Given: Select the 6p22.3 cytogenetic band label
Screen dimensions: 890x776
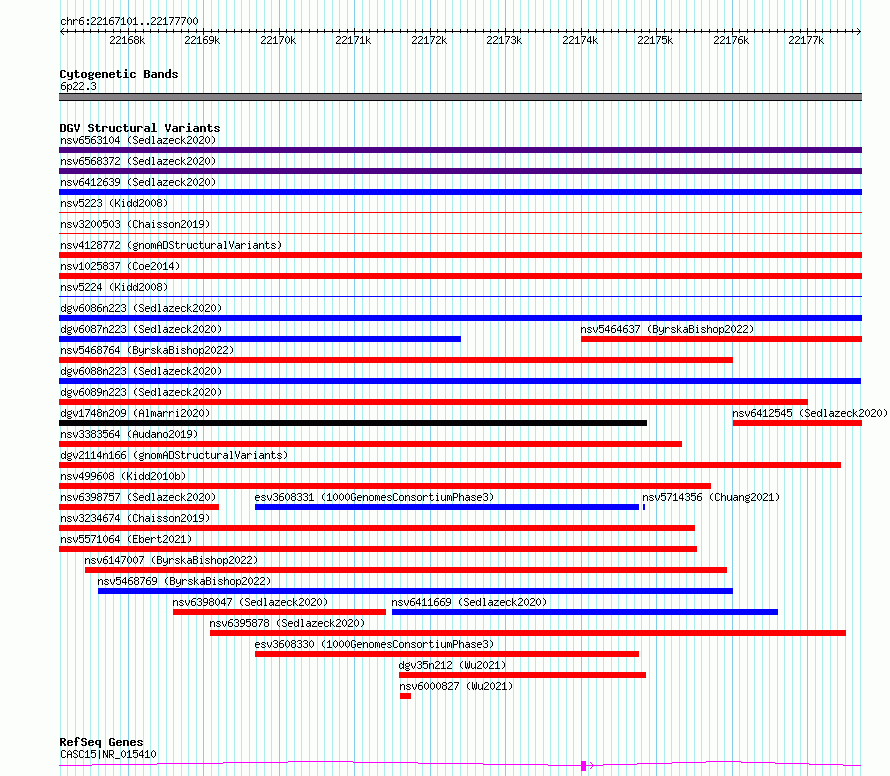Looking at the screenshot, I should point(78,86).
